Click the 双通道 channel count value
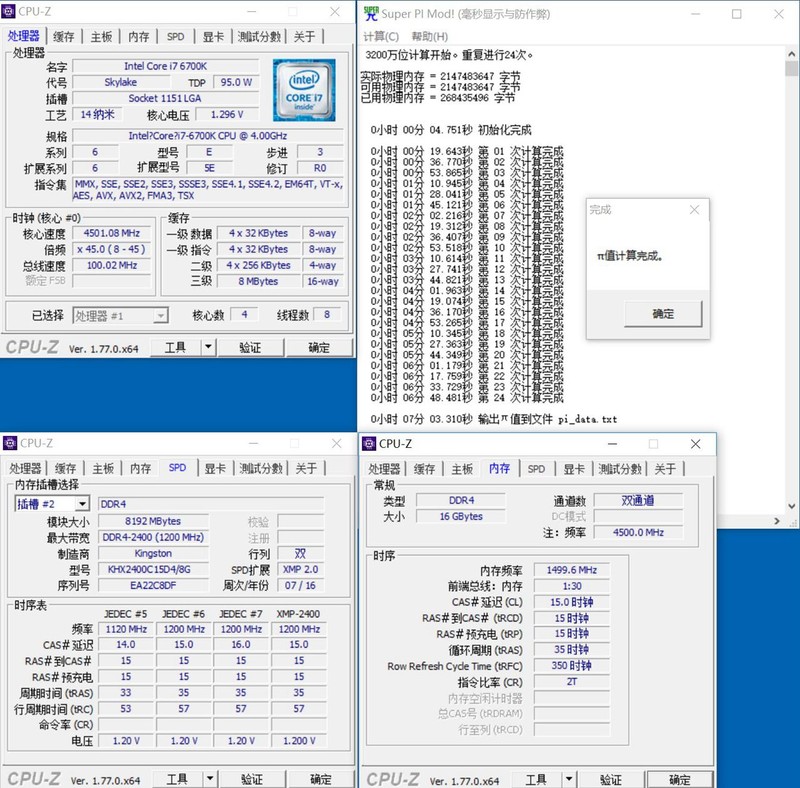800x788 pixels. 638,500
